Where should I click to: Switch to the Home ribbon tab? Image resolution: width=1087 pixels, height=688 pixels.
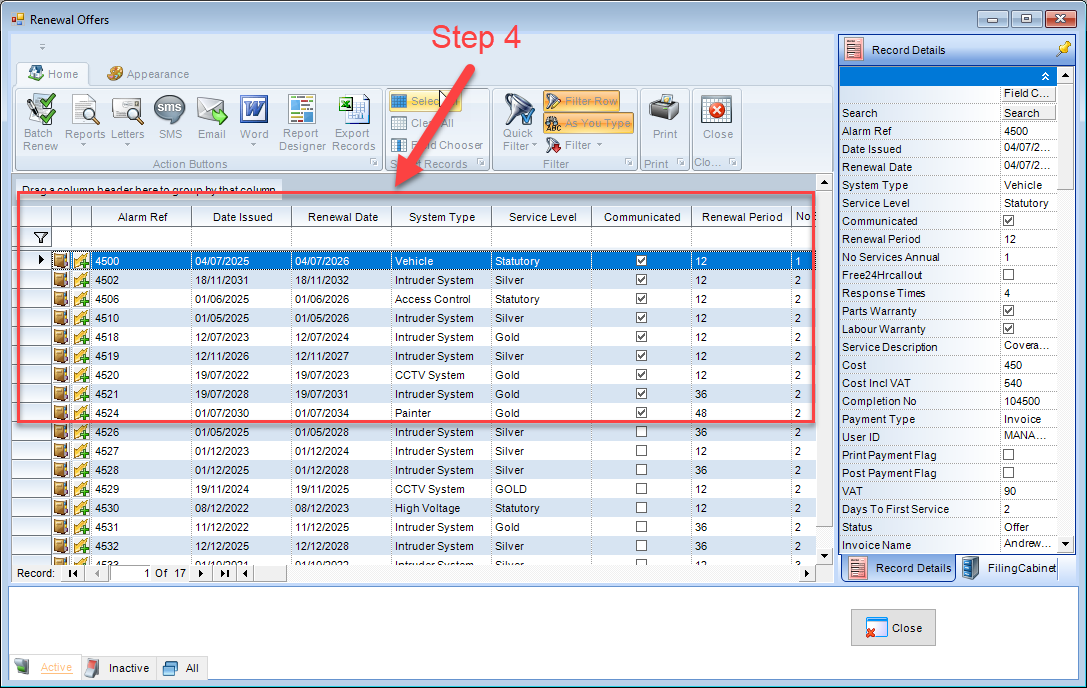(x=54, y=74)
